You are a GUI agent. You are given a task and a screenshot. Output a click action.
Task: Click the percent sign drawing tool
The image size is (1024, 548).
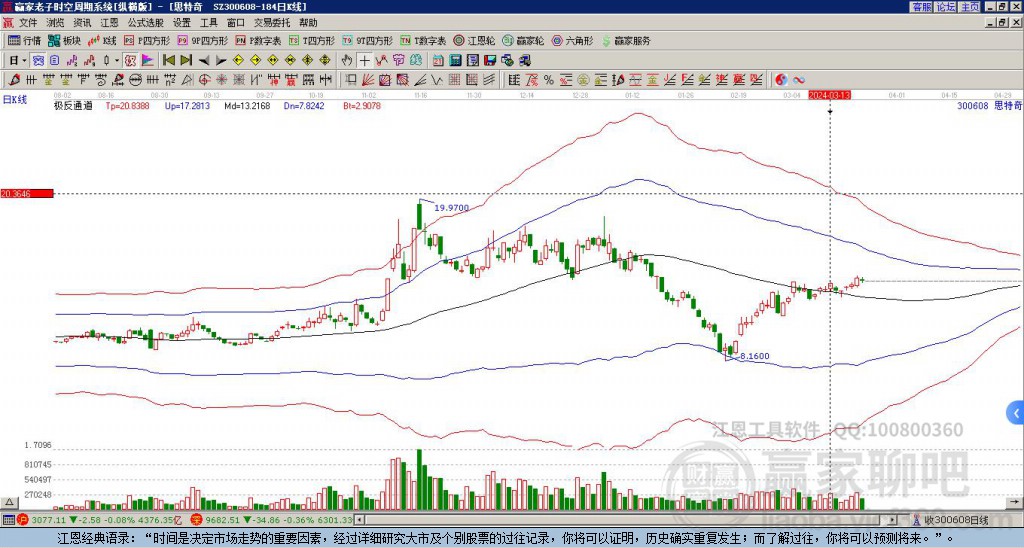(x=548, y=79)
